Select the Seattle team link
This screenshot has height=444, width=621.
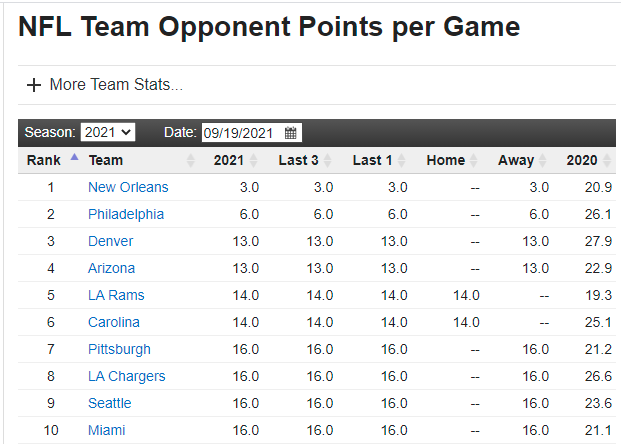109,403
